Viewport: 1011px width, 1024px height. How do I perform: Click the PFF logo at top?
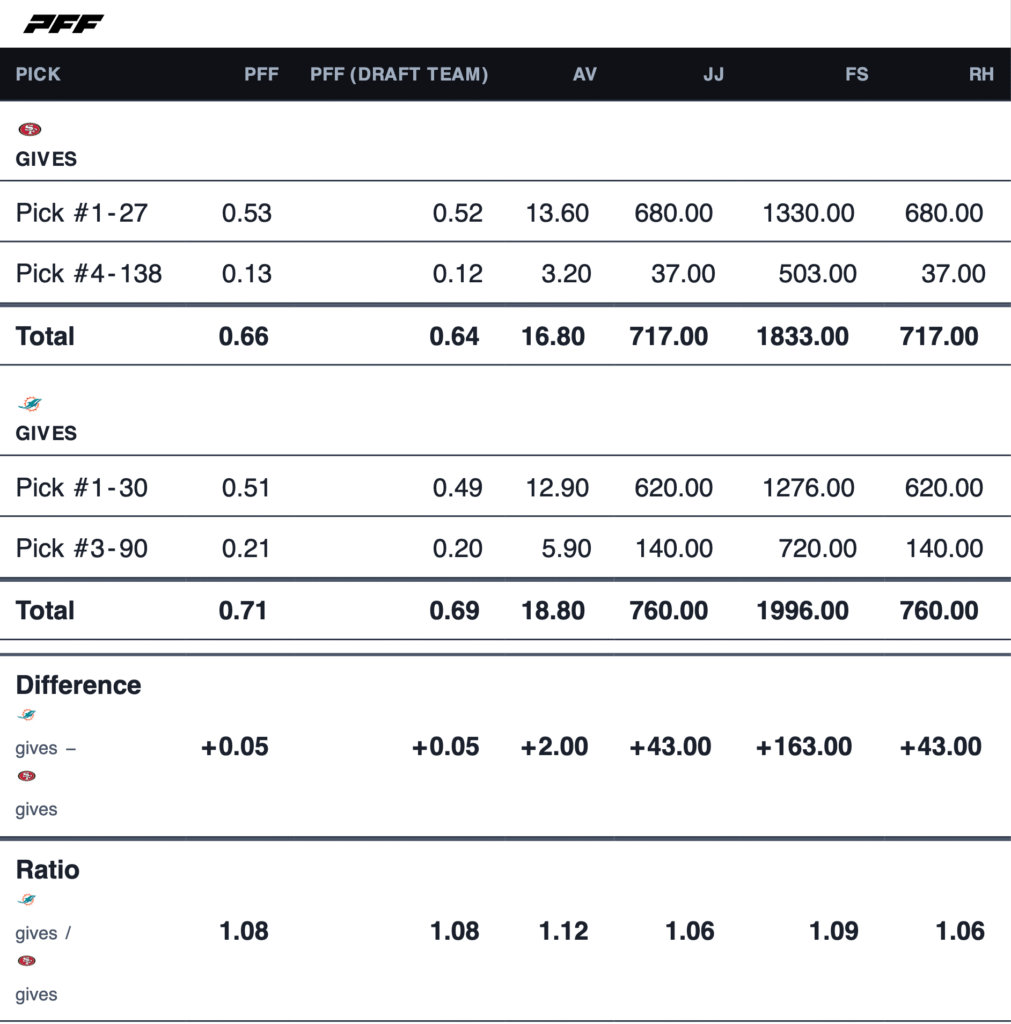64,24
